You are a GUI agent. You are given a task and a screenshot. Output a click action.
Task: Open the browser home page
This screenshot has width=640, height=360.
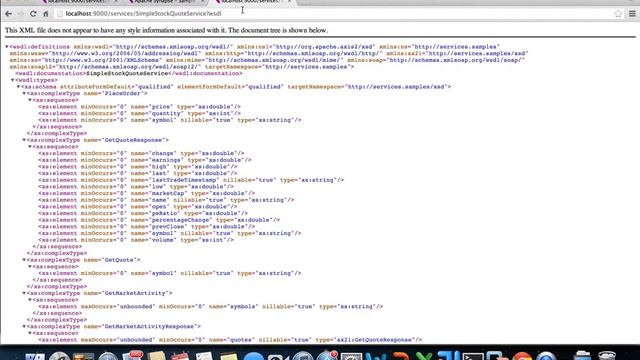(x=46, y=13)
